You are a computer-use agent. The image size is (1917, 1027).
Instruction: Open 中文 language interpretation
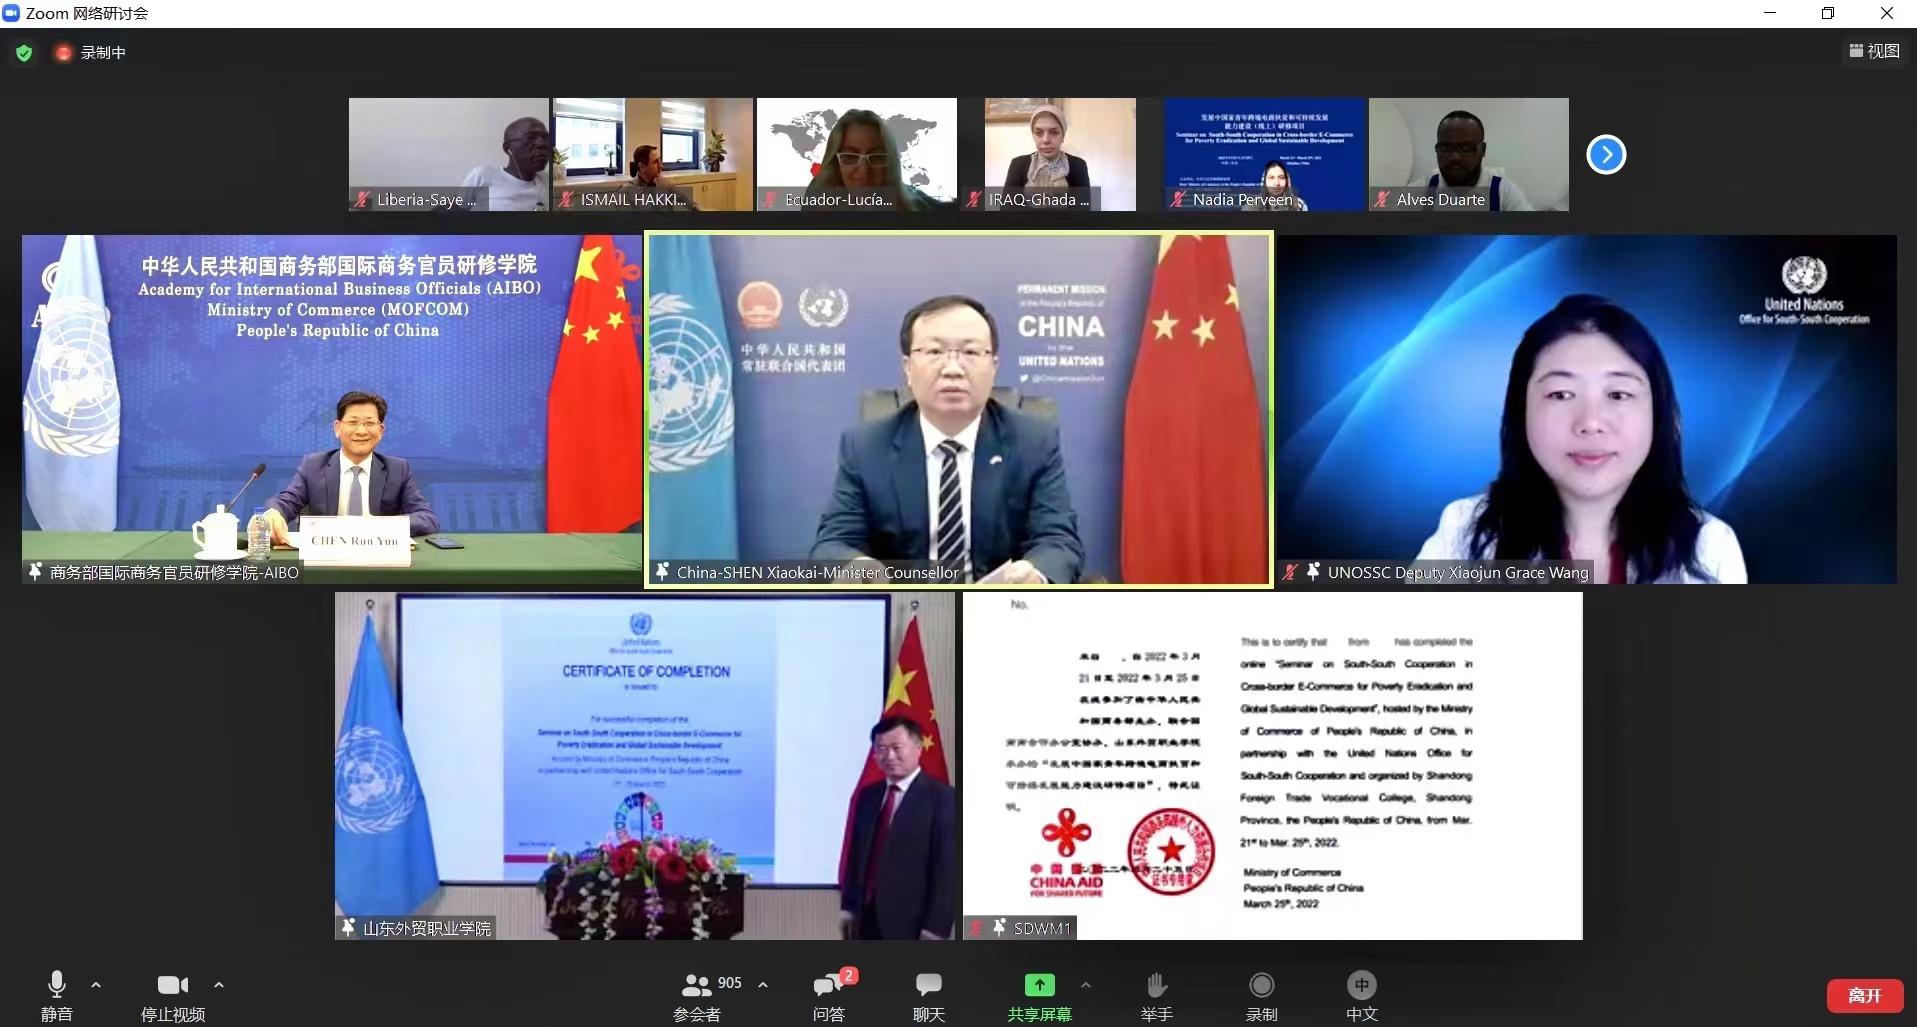click(x=1362, y=997)
